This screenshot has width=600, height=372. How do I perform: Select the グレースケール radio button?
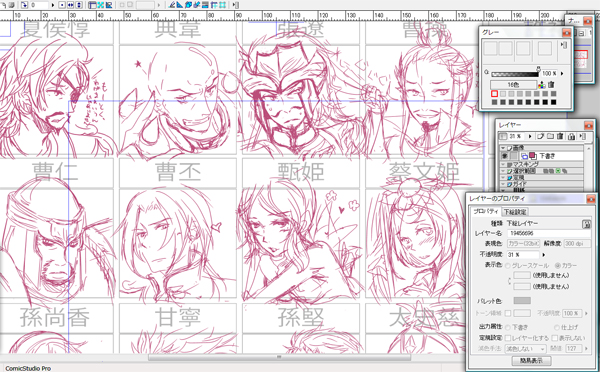click(x=508, y=265)
